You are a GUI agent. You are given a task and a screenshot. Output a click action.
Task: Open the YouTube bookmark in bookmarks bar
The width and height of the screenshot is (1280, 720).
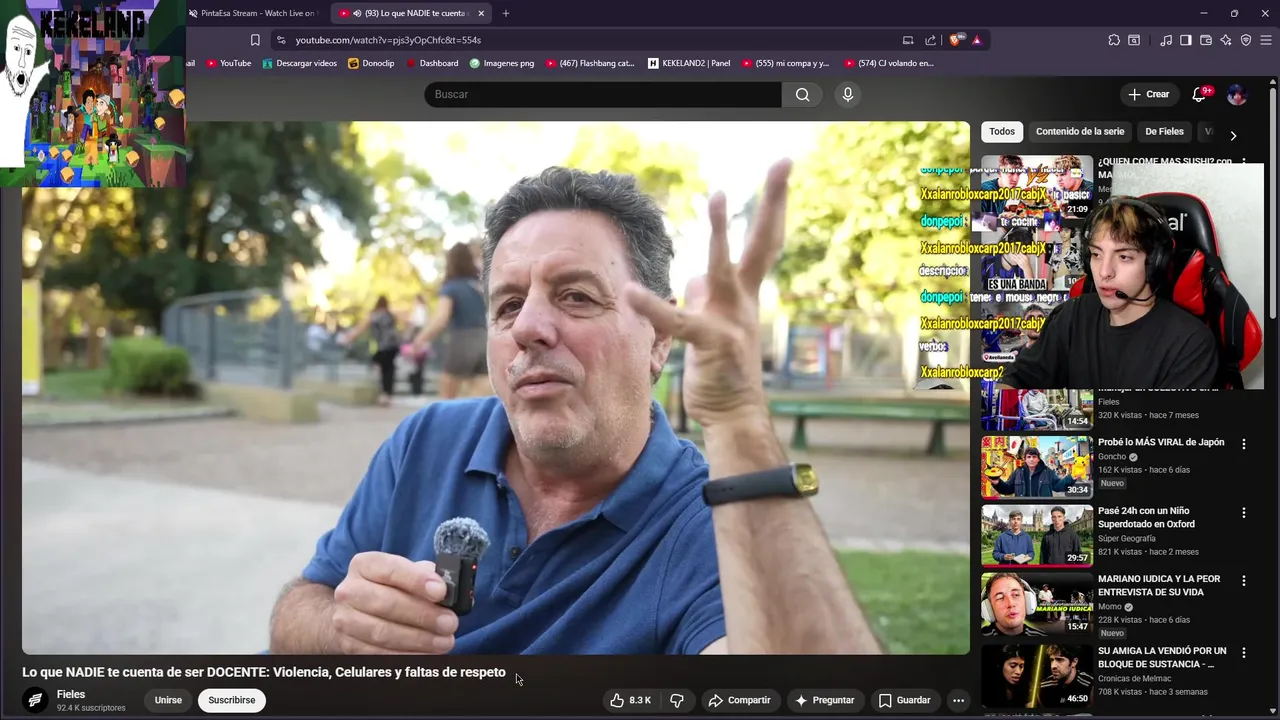coord(229,63)
